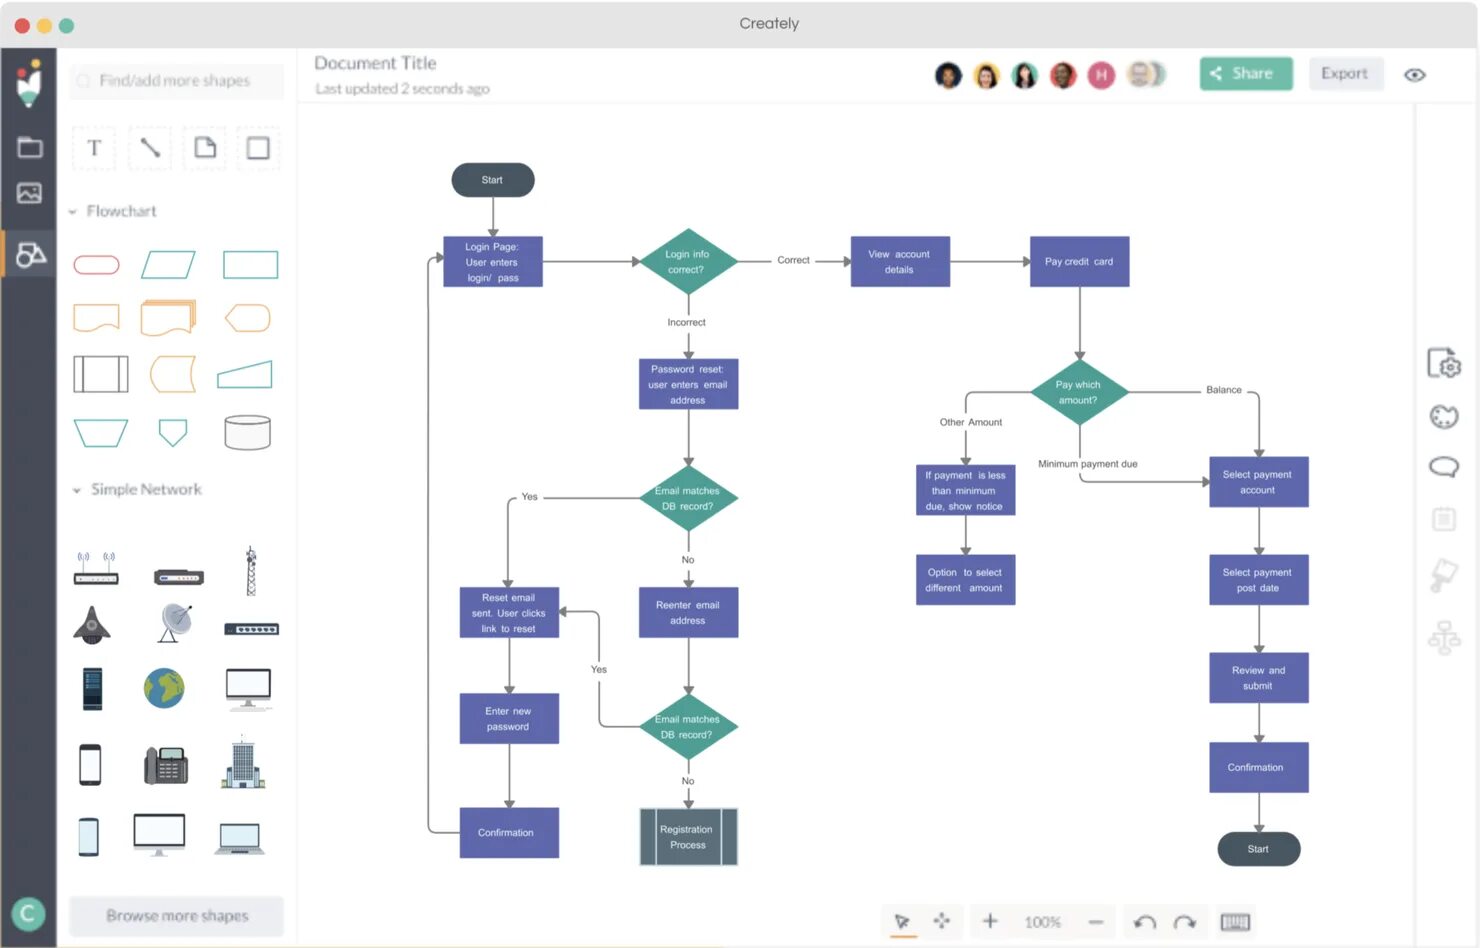
Task: Collapse the Simple Network section
Action: [x=77, y=490]
